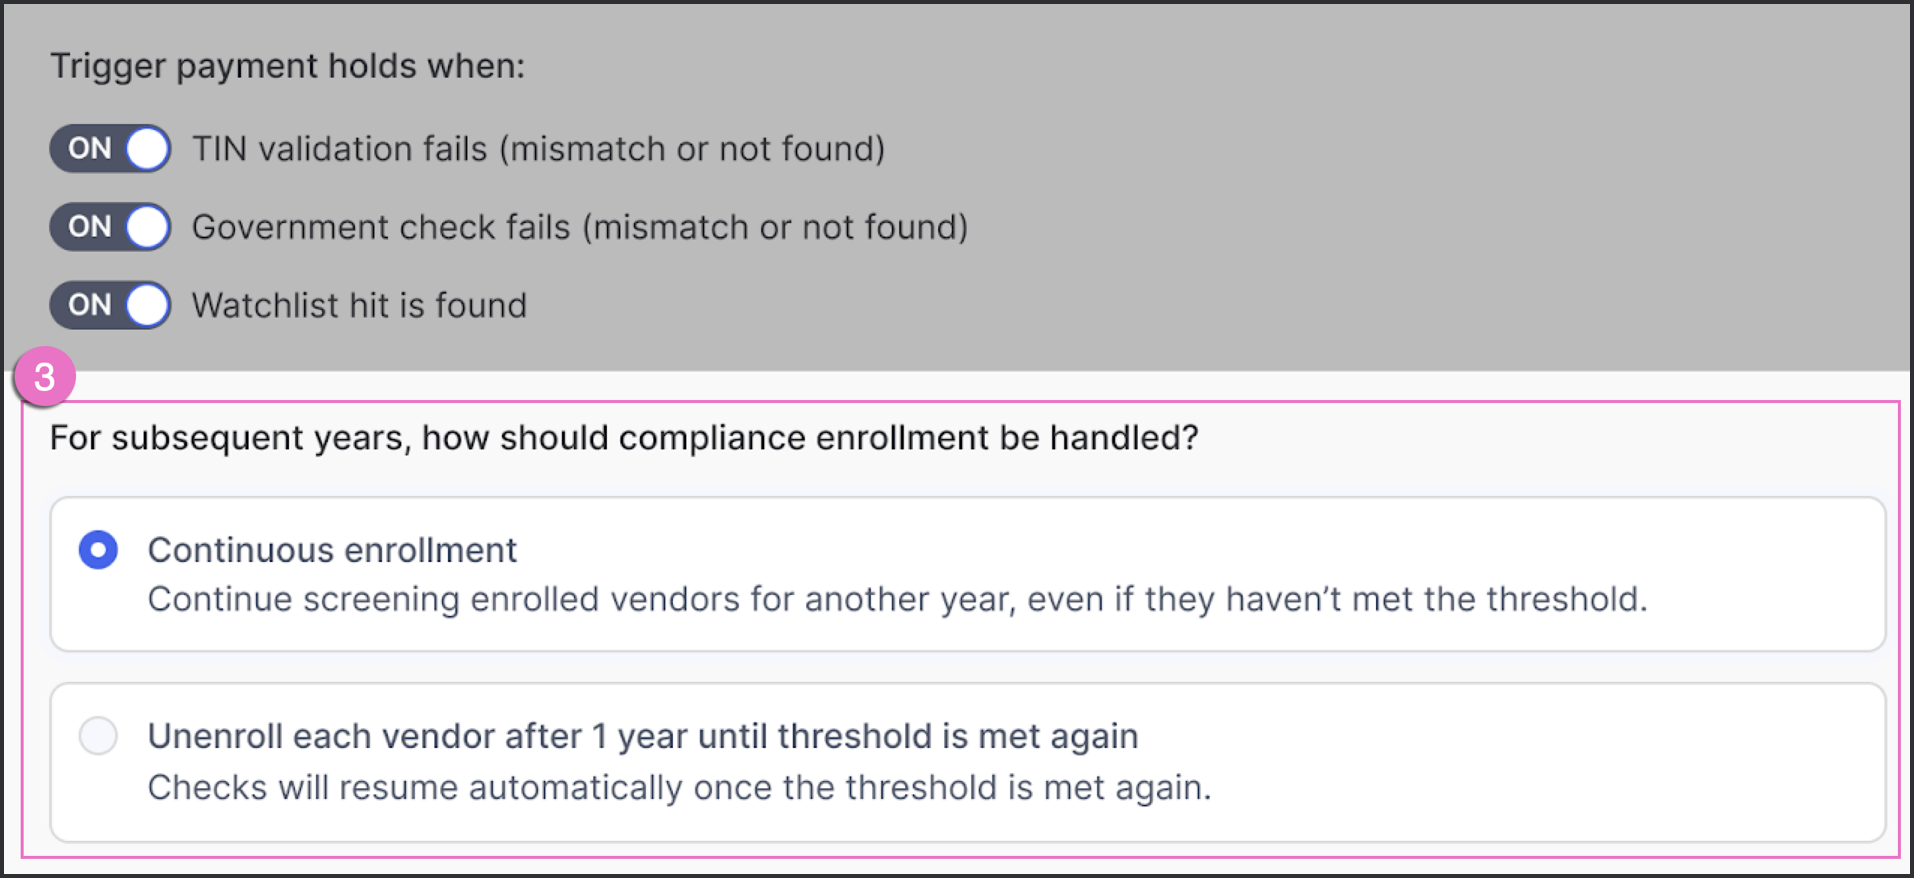Screen dimensions: 1914x878
Task: Click the 'Continuous enrollment' option title
Action: pyautogui.click(x=332, y=550)
